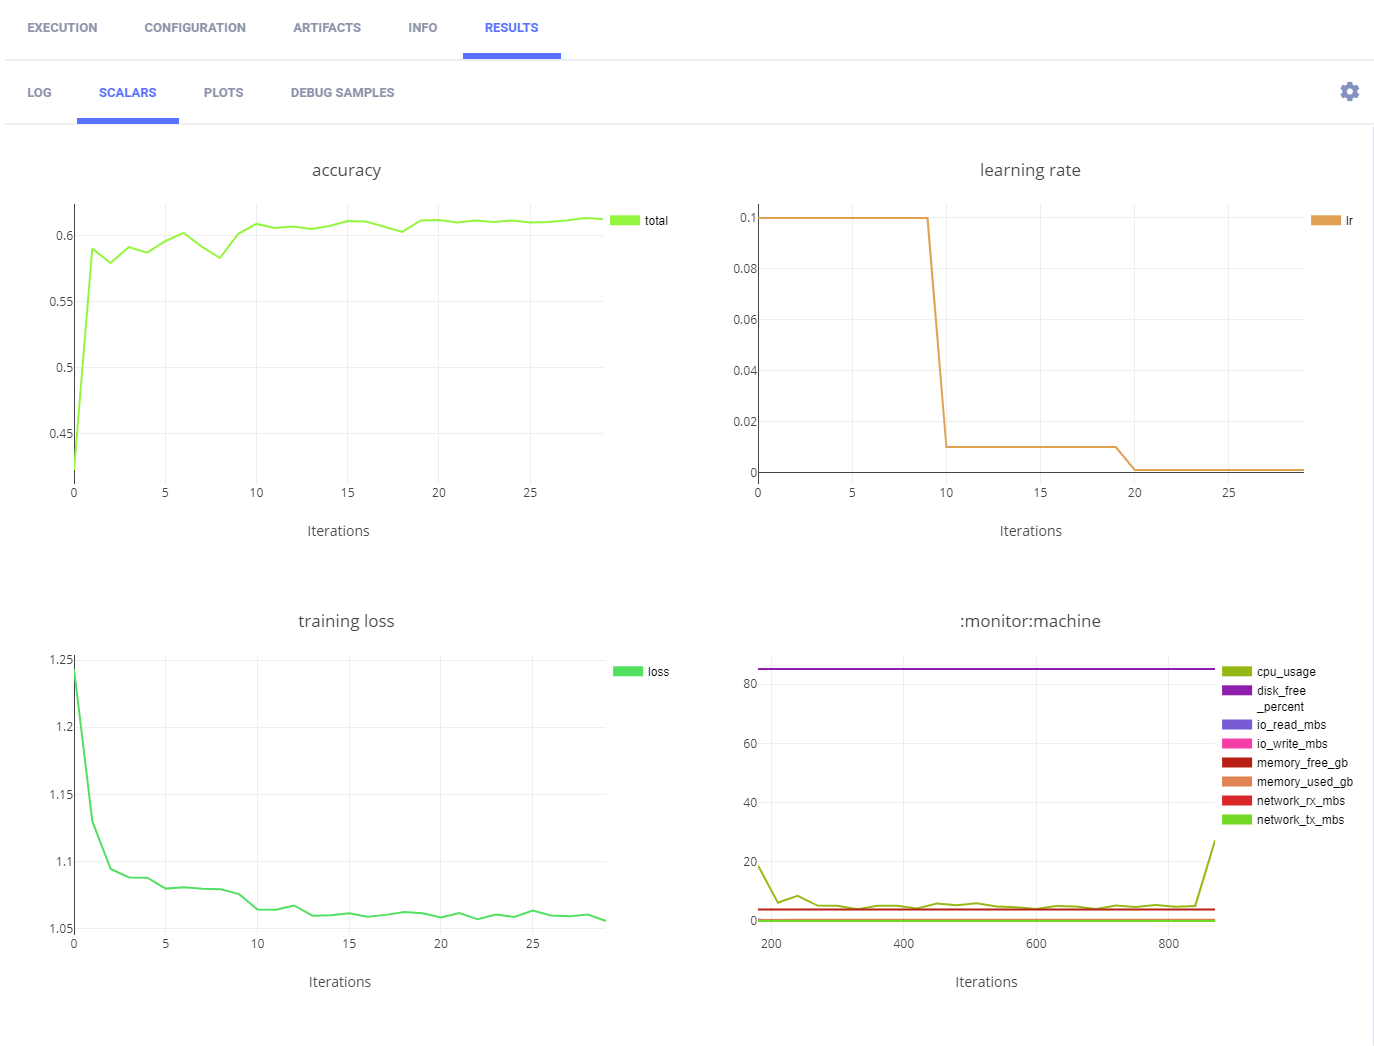Viewport: 1374px width, 1046px height.
Task: Hide io_read_mbs series in monitor chart
Action: point(1290,725)
